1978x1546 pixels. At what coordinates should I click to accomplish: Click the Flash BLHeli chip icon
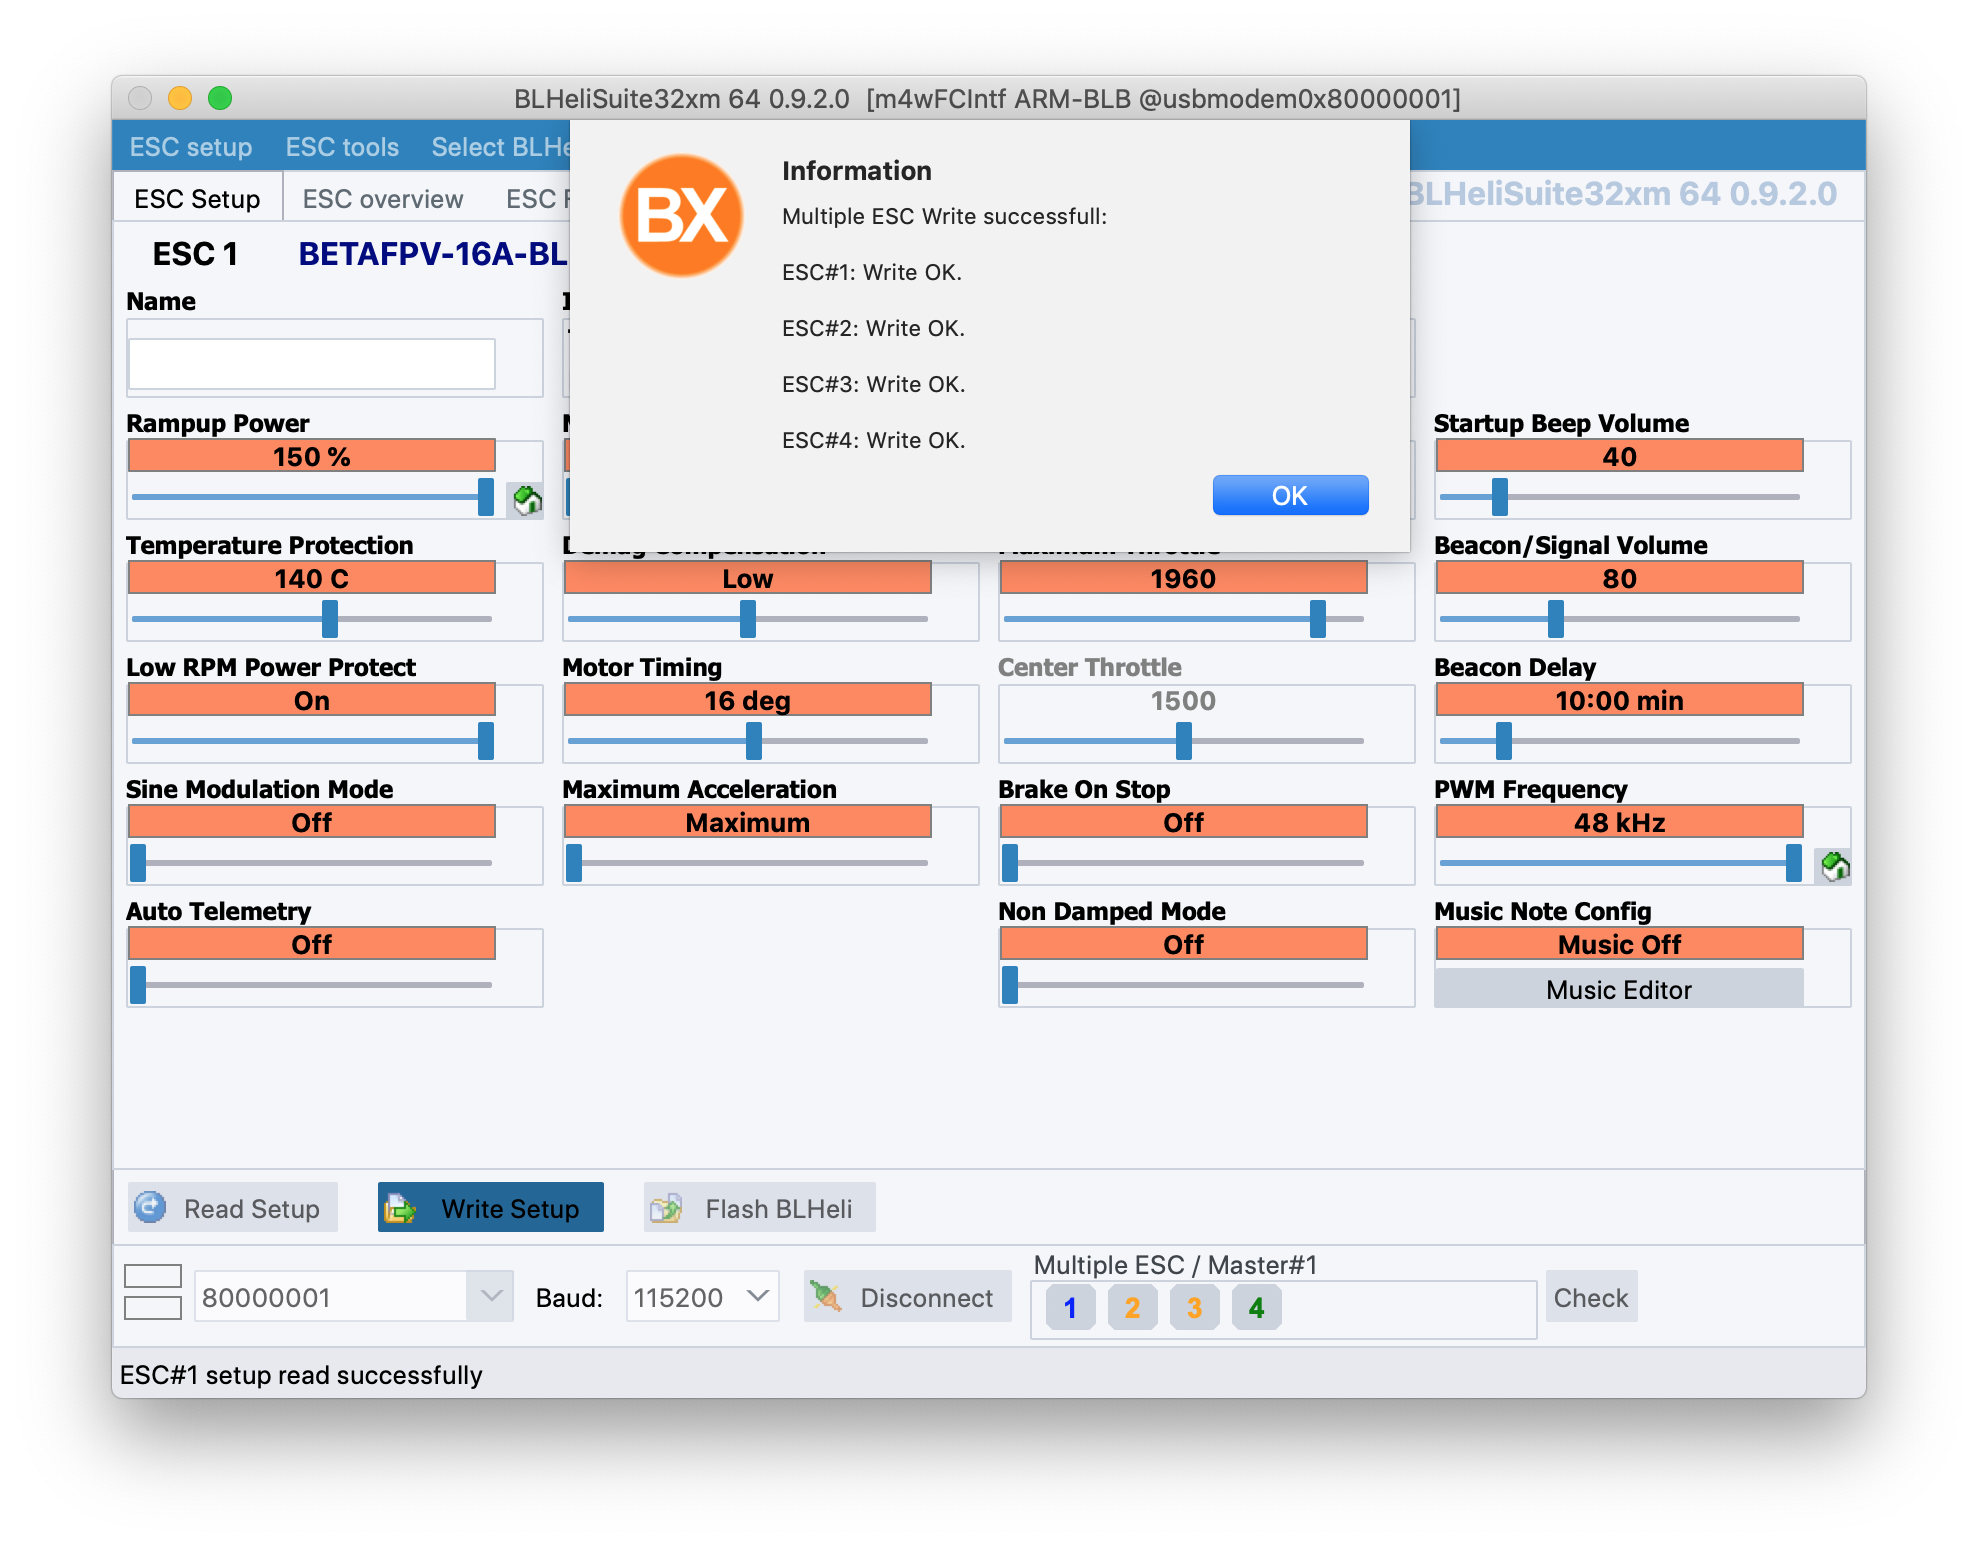(666, 1208)
